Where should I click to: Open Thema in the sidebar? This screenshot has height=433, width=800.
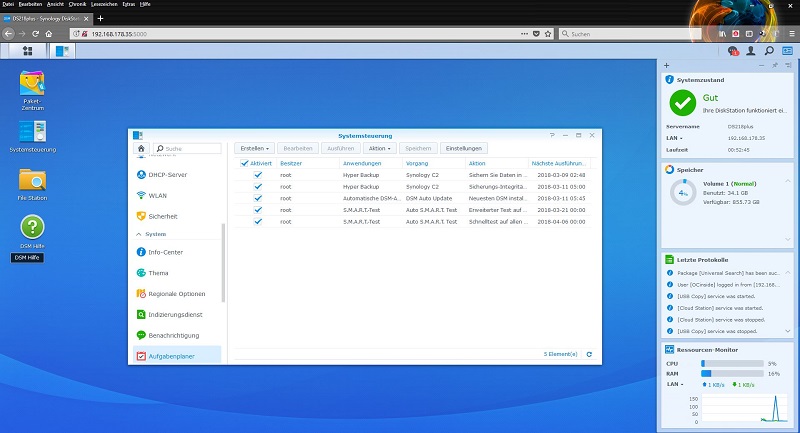pos(177,273)
